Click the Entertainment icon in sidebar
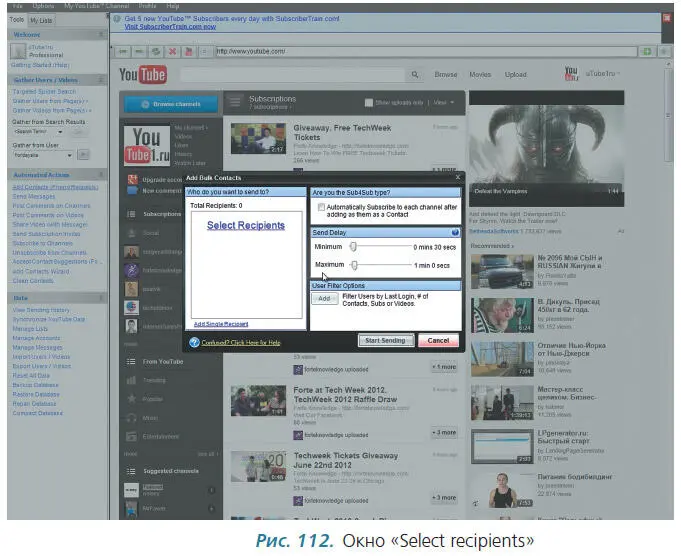Image resolution: width=681 pixels, height=556 pixels. pyautogui.click(x=131, y=436)
